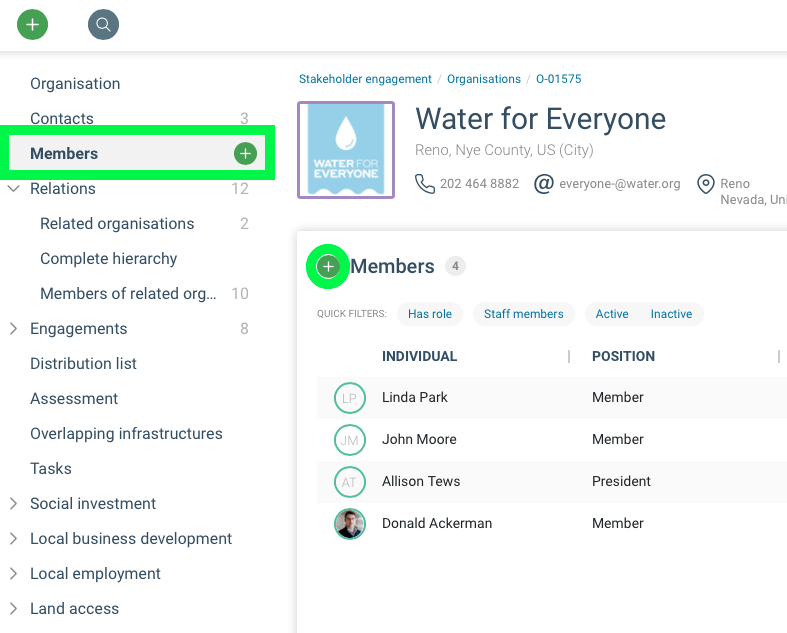787x633 pixels.
Task: Expand the Engagements section
Action: click(14, 329)
